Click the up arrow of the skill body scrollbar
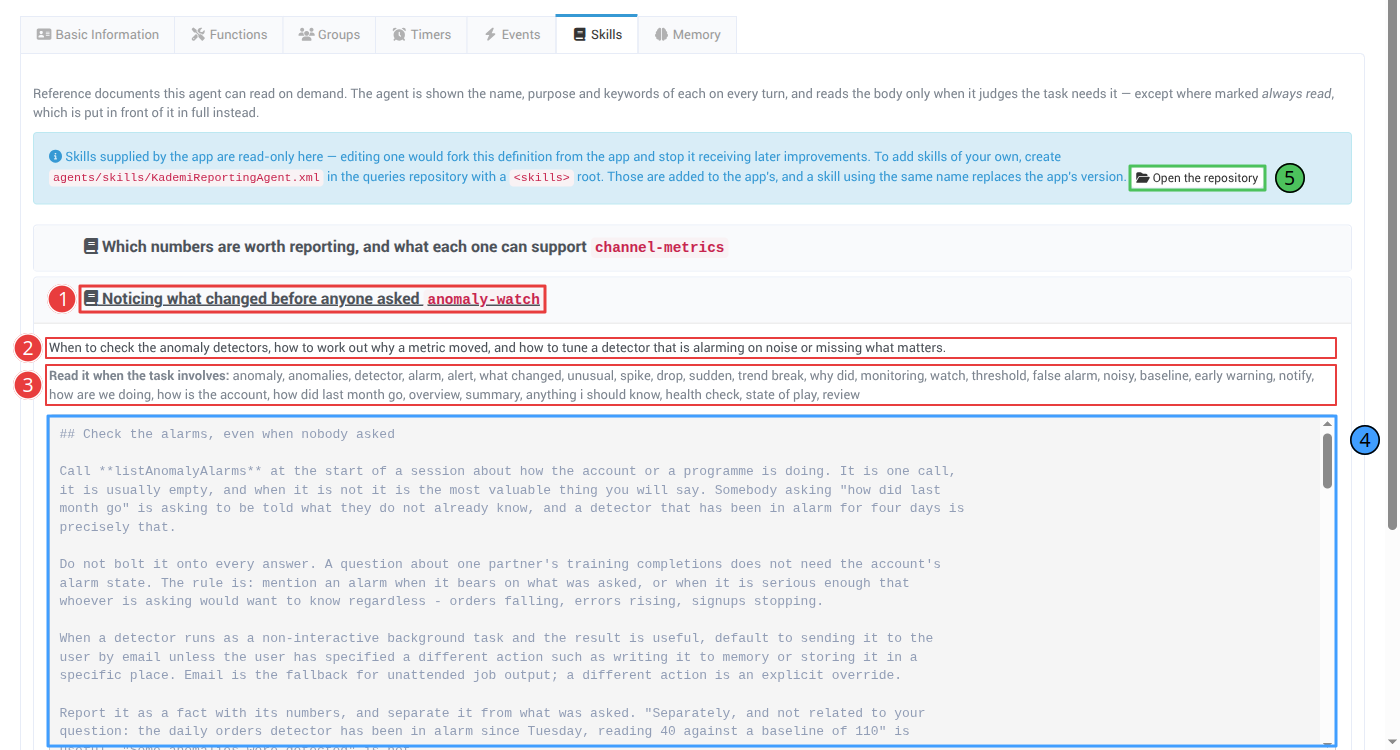The image size is (1400, 750). (1328, 424)
